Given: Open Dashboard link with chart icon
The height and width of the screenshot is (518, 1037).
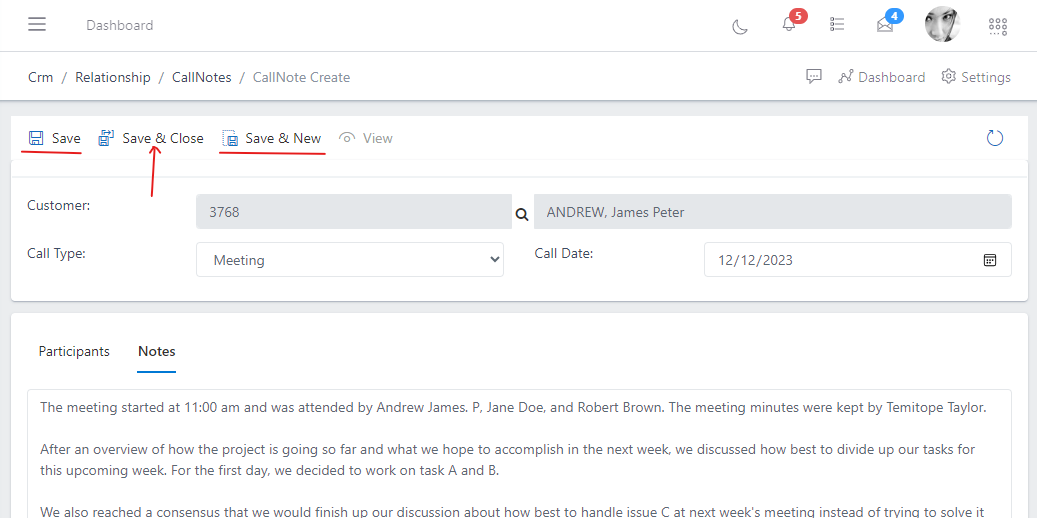Looking at the screenshot, I should click(x=881, y=77).
